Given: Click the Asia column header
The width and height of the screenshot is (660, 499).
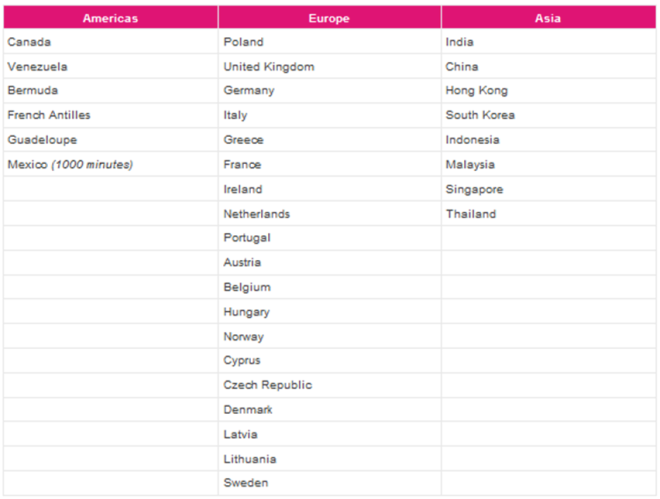Looking at the screenshot, I should 548,18.
